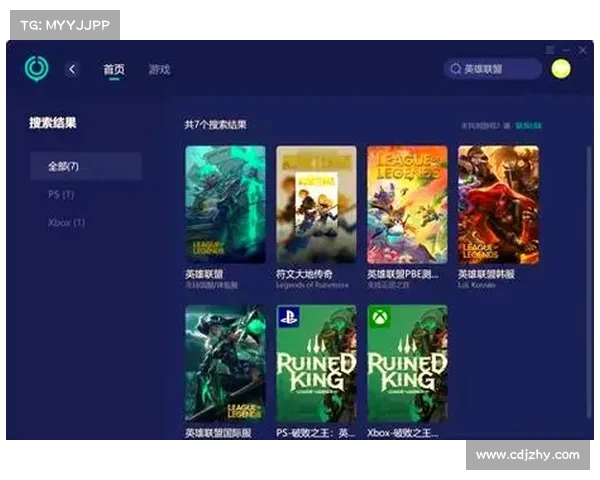Switch to the 游戏 tab
This screenshot has height=480, width=600.
[159, 69]
